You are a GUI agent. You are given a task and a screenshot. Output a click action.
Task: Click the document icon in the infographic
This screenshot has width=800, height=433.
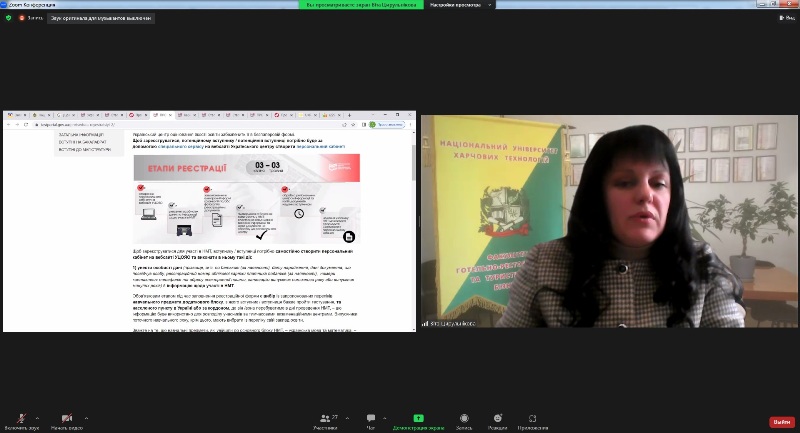coord(217,220)
